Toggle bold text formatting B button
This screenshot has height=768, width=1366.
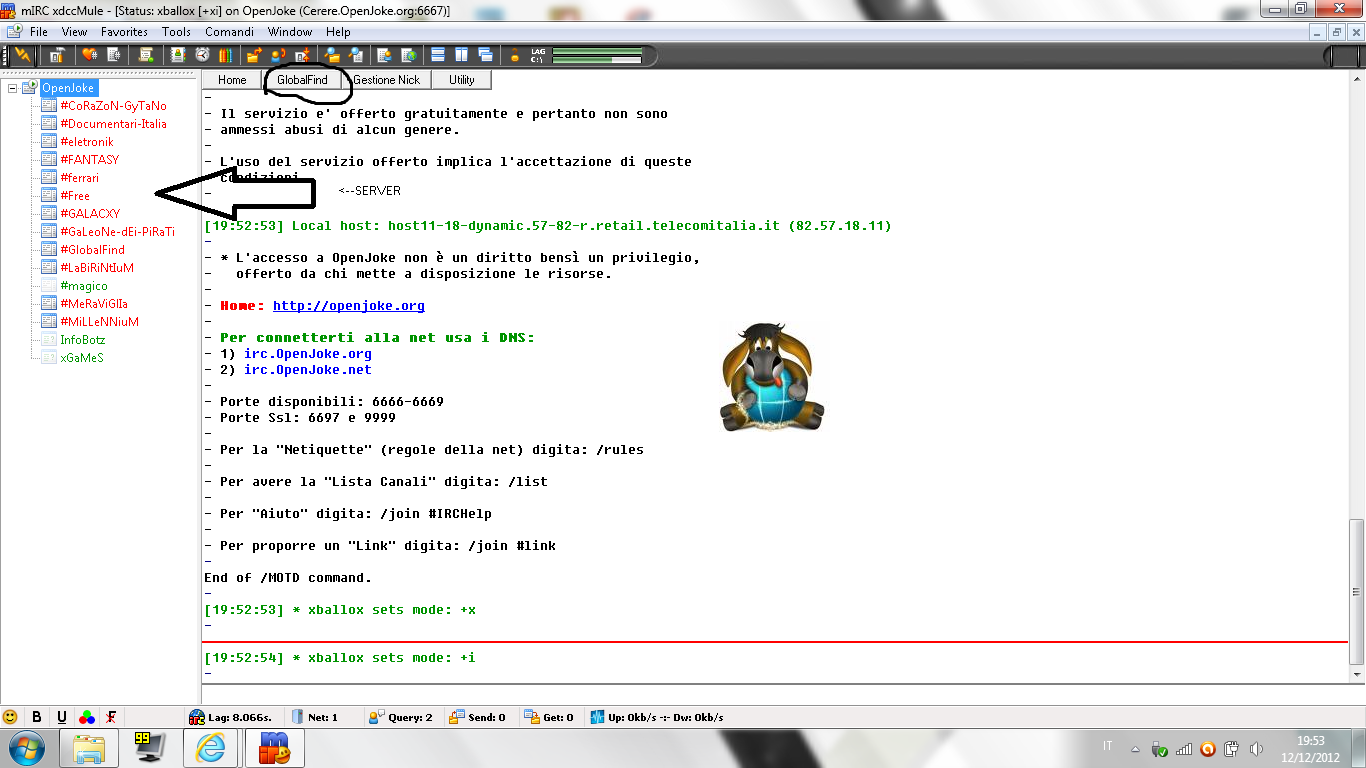click(x=37, y=717)
